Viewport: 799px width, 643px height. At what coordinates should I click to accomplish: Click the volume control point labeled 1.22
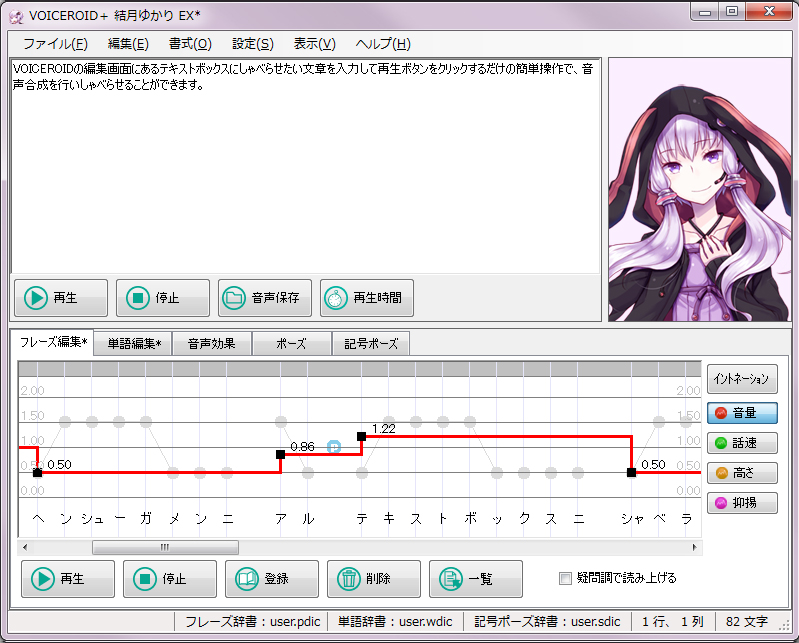tap(361, 436)
